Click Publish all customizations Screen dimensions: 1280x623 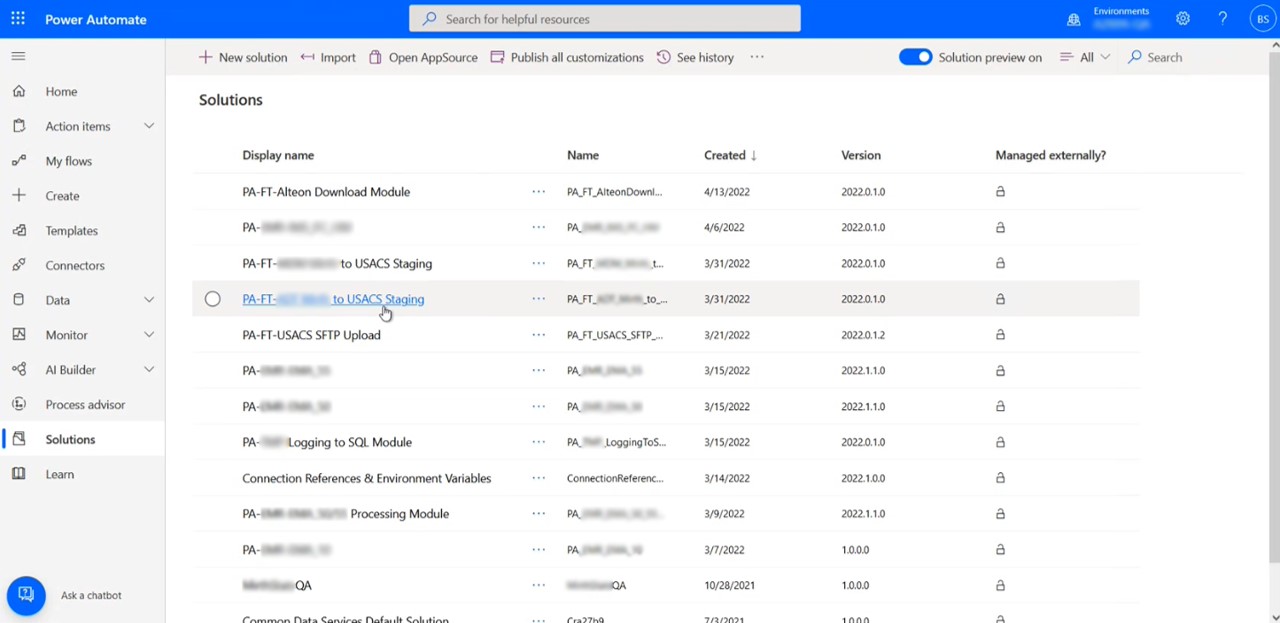click(567, 57)
